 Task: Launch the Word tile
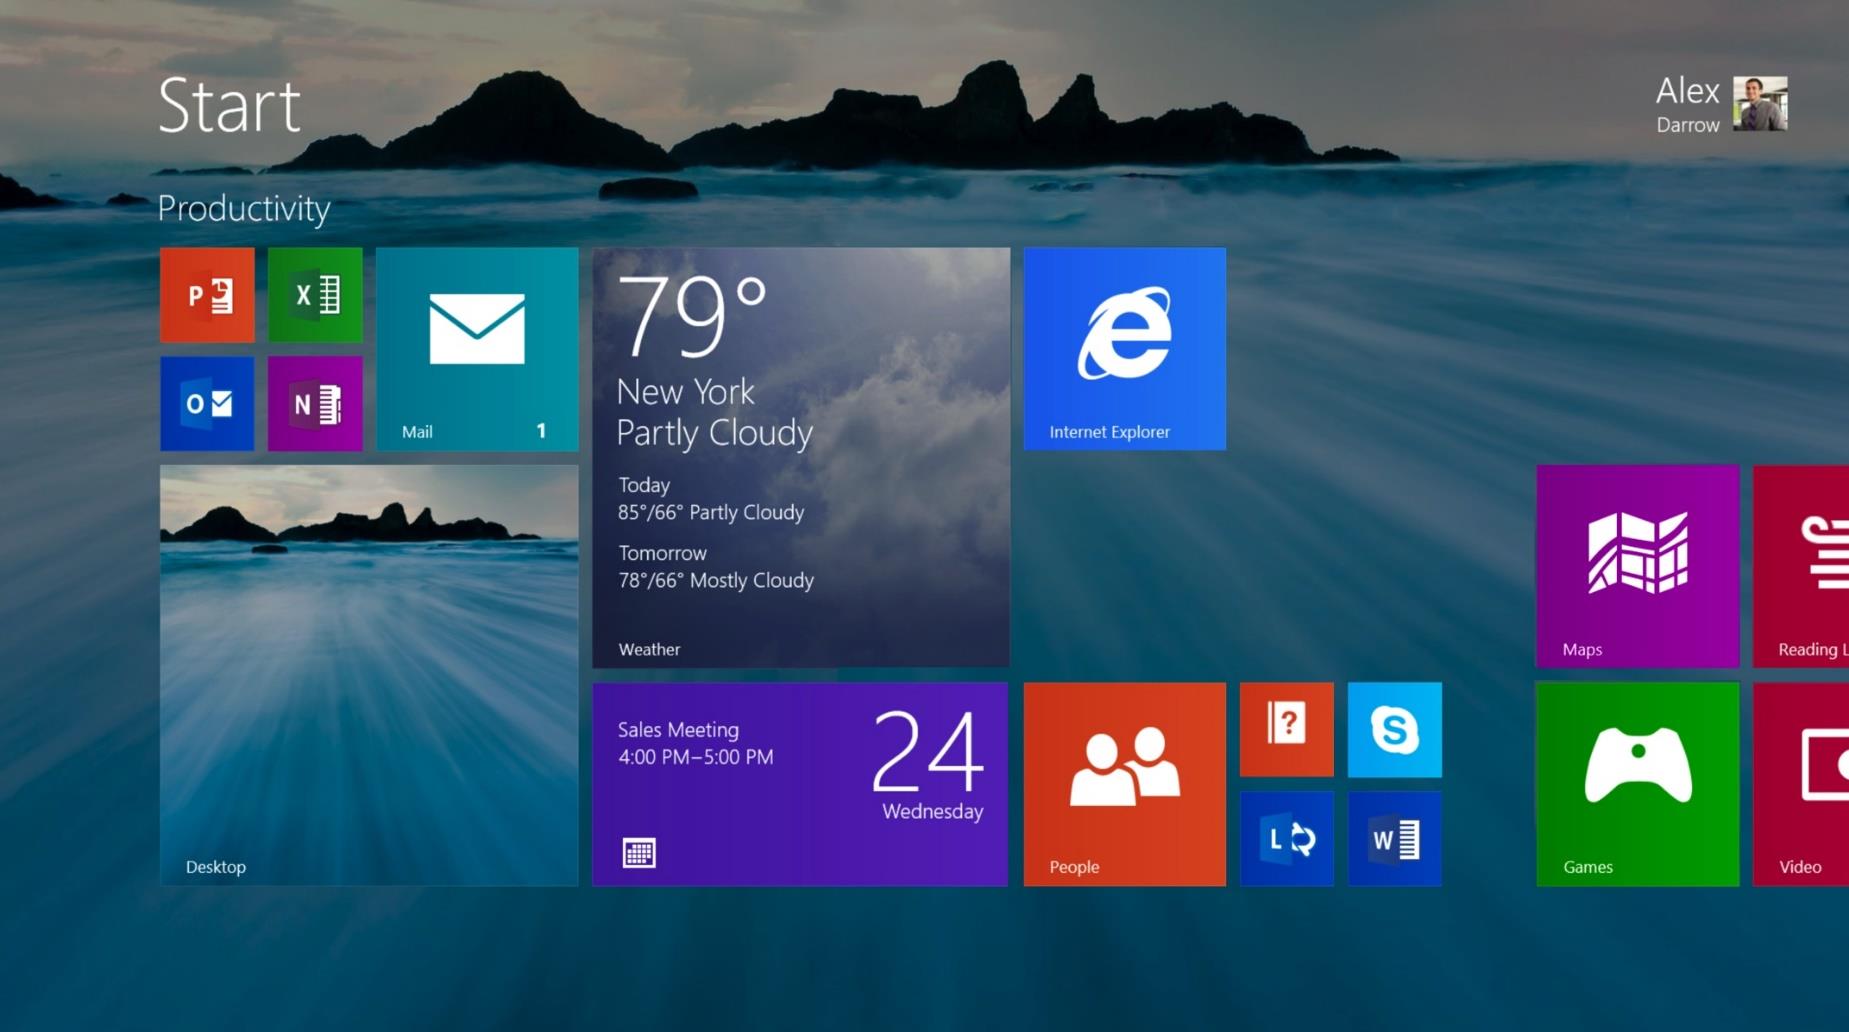(x=1395, y=838)
